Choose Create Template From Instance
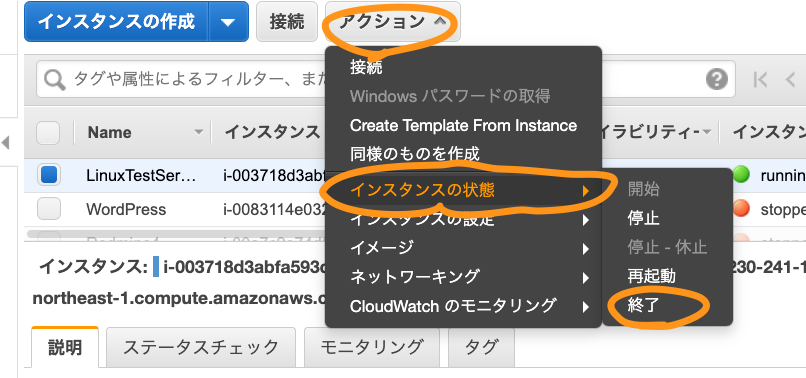Screen dimensions: 806x378 click(463, 125)
